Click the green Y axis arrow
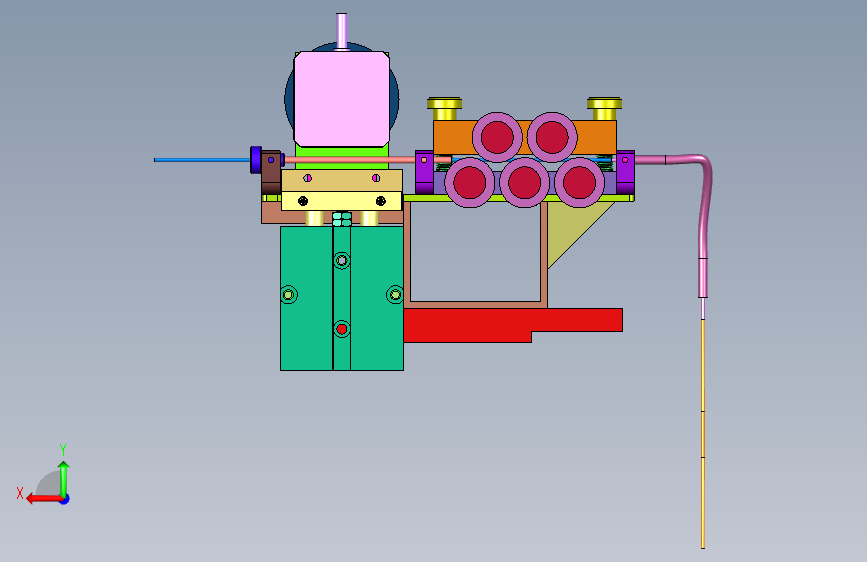Image resolution: width=867 pixels, height=562 pixels. point(64,478)
